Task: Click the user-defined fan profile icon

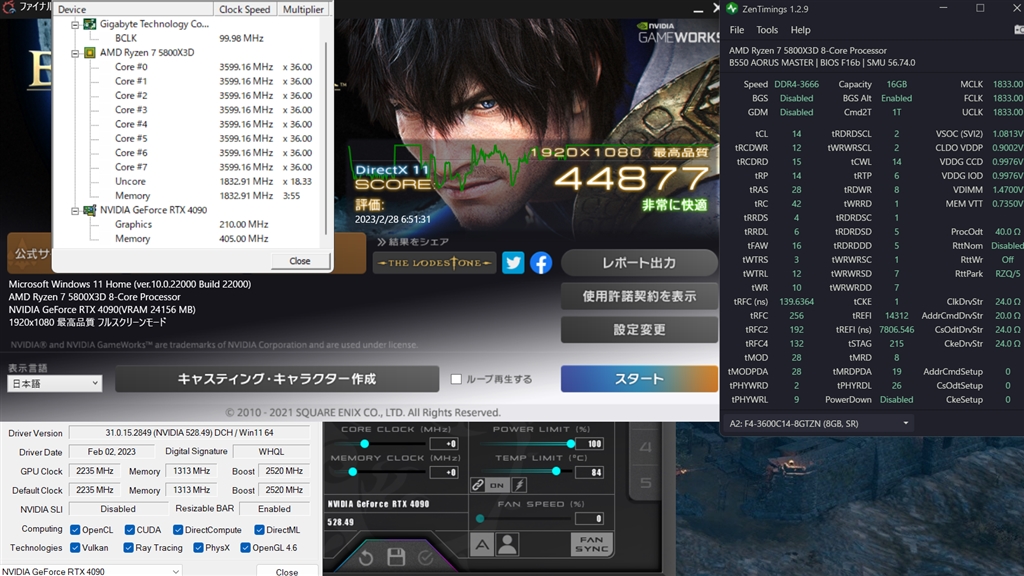Action: (507, 545)
